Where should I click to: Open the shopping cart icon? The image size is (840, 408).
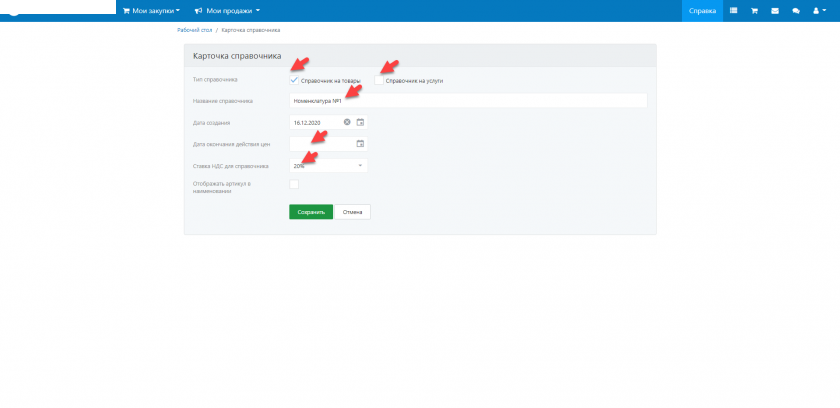(x=755, y=10)
